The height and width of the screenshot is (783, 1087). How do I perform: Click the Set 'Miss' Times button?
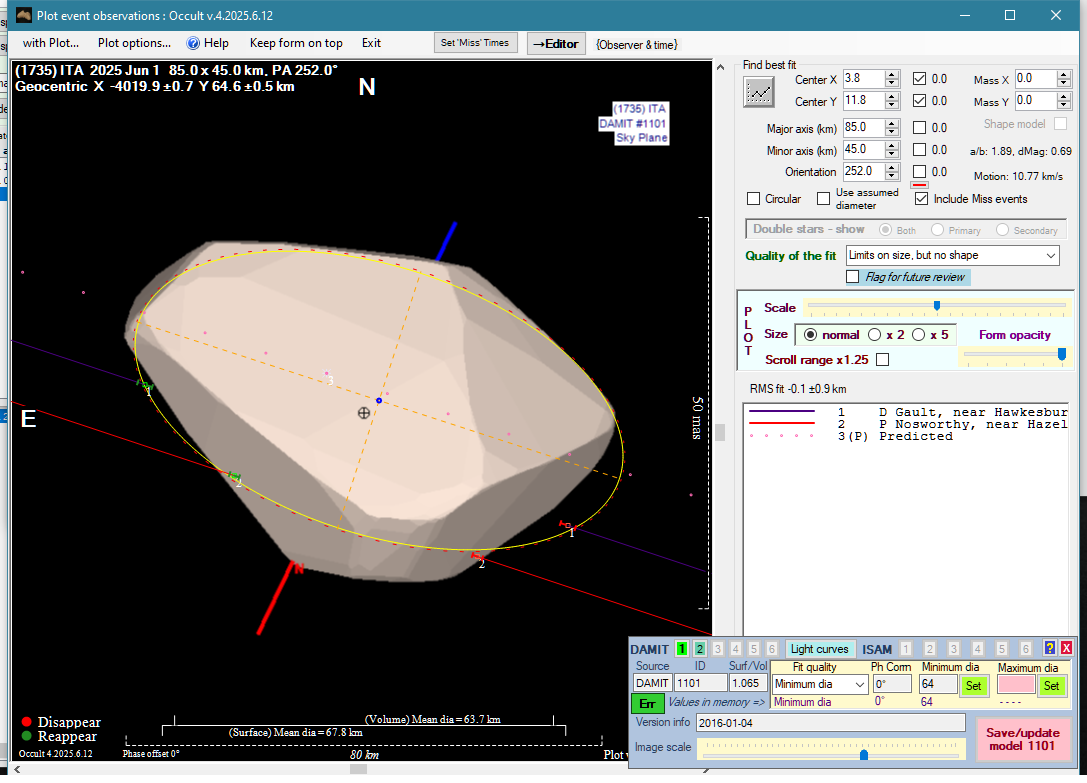[x=476, y=43]
